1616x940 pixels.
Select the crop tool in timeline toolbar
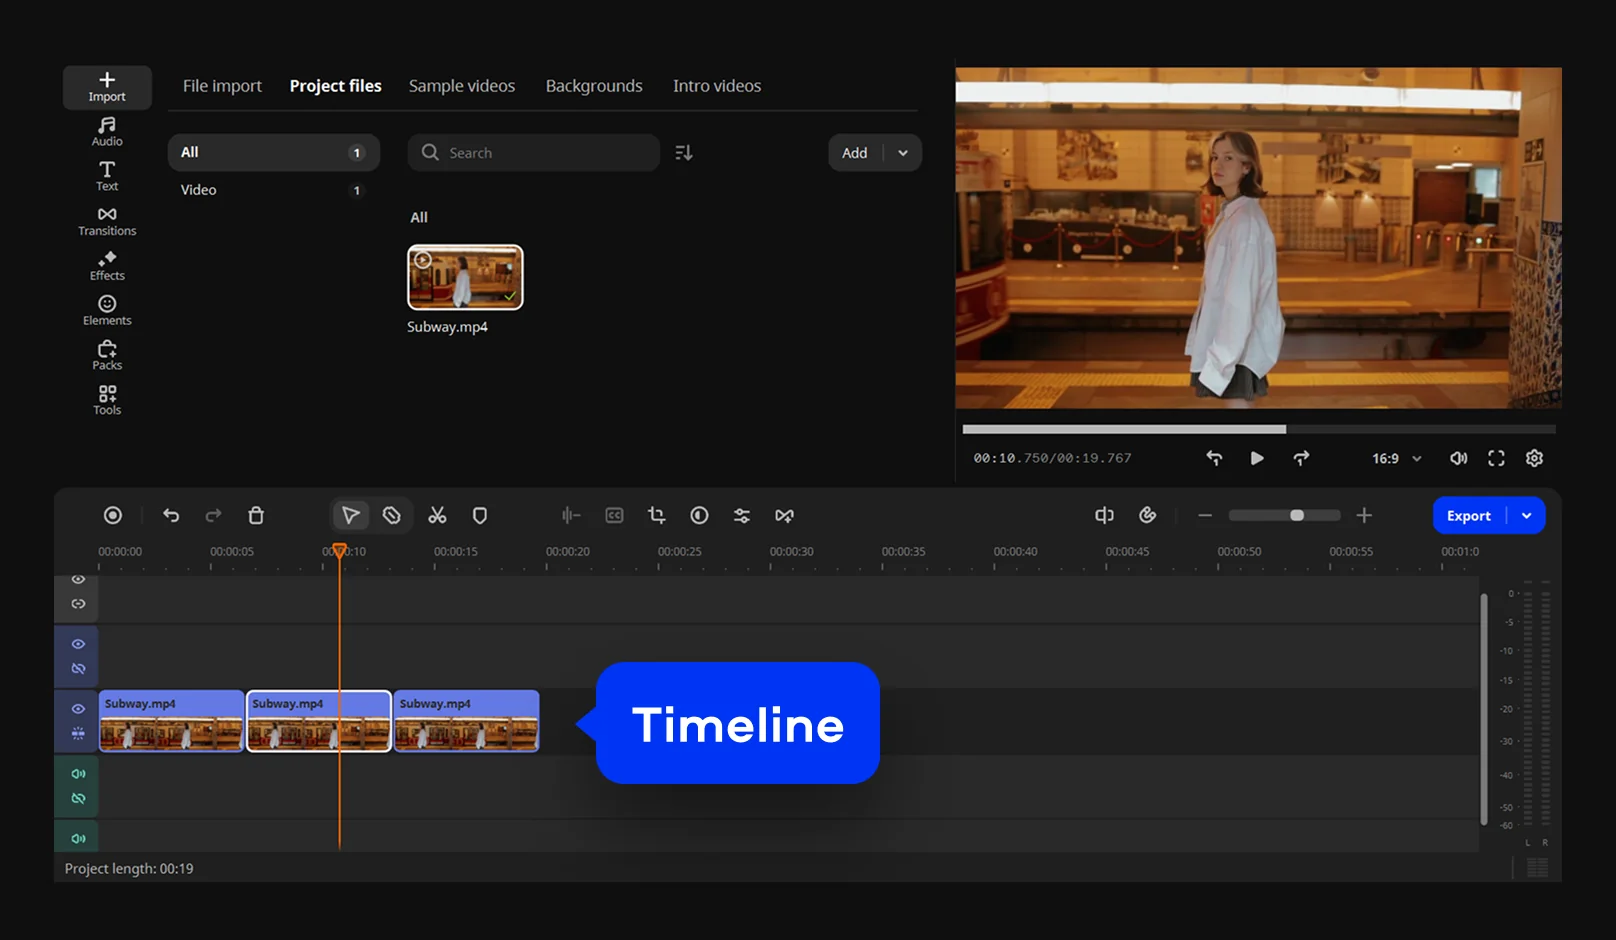tap(657, 515)
